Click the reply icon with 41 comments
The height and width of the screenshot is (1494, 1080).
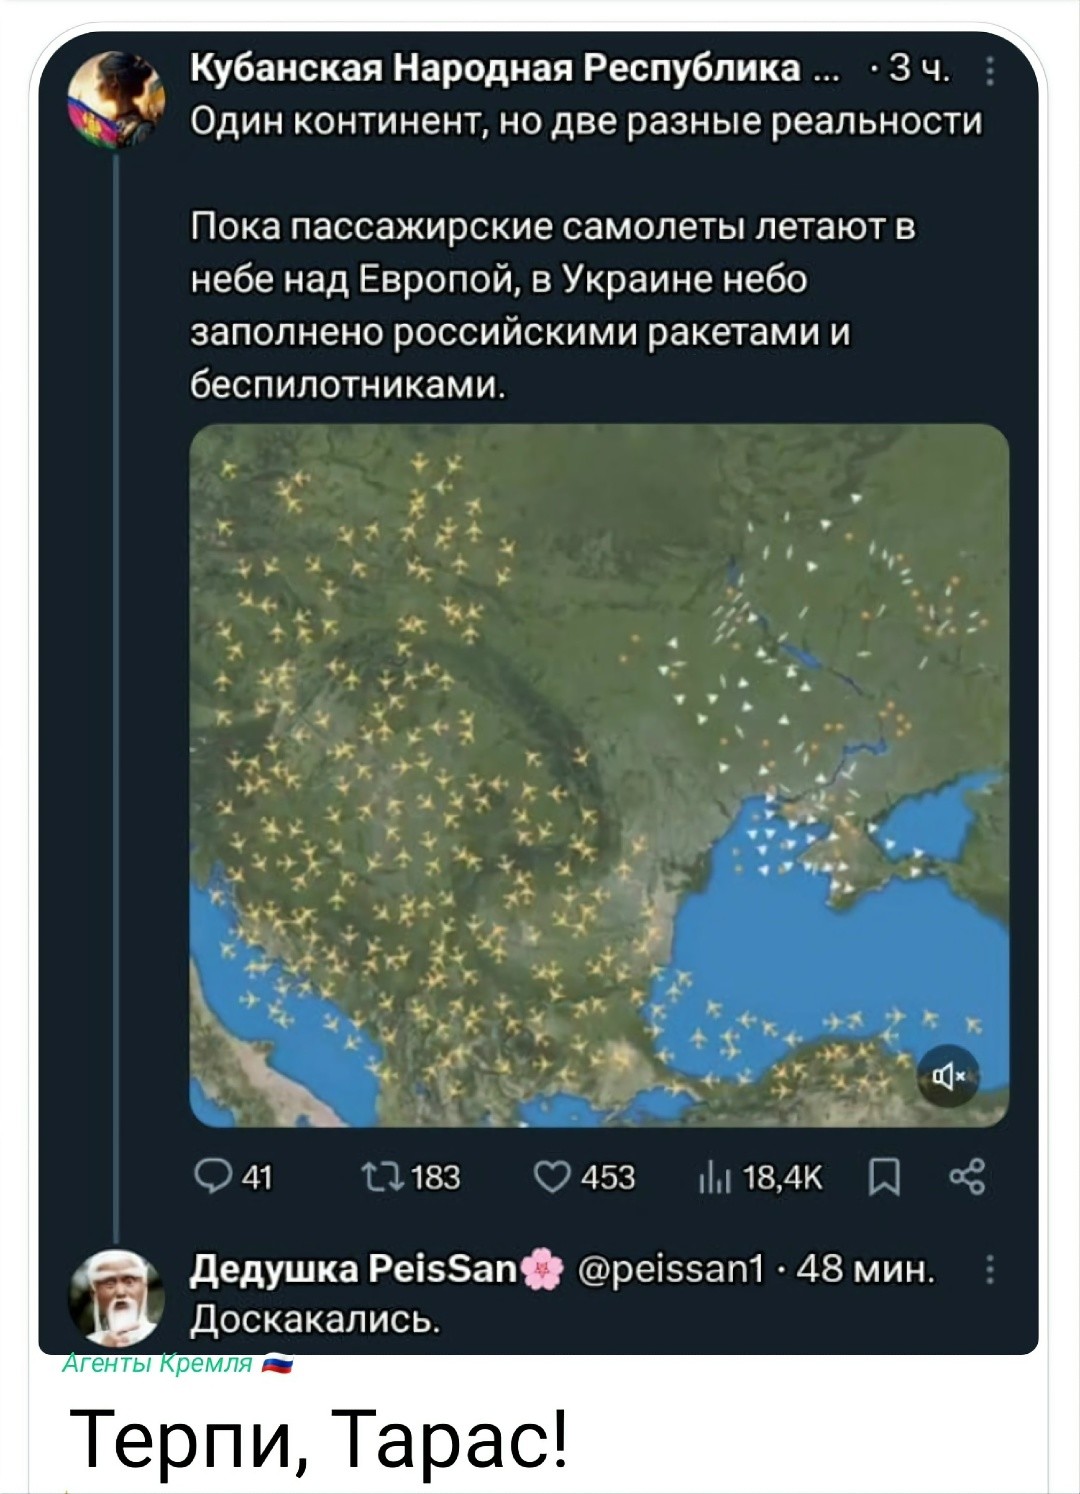pos(207,1178)
